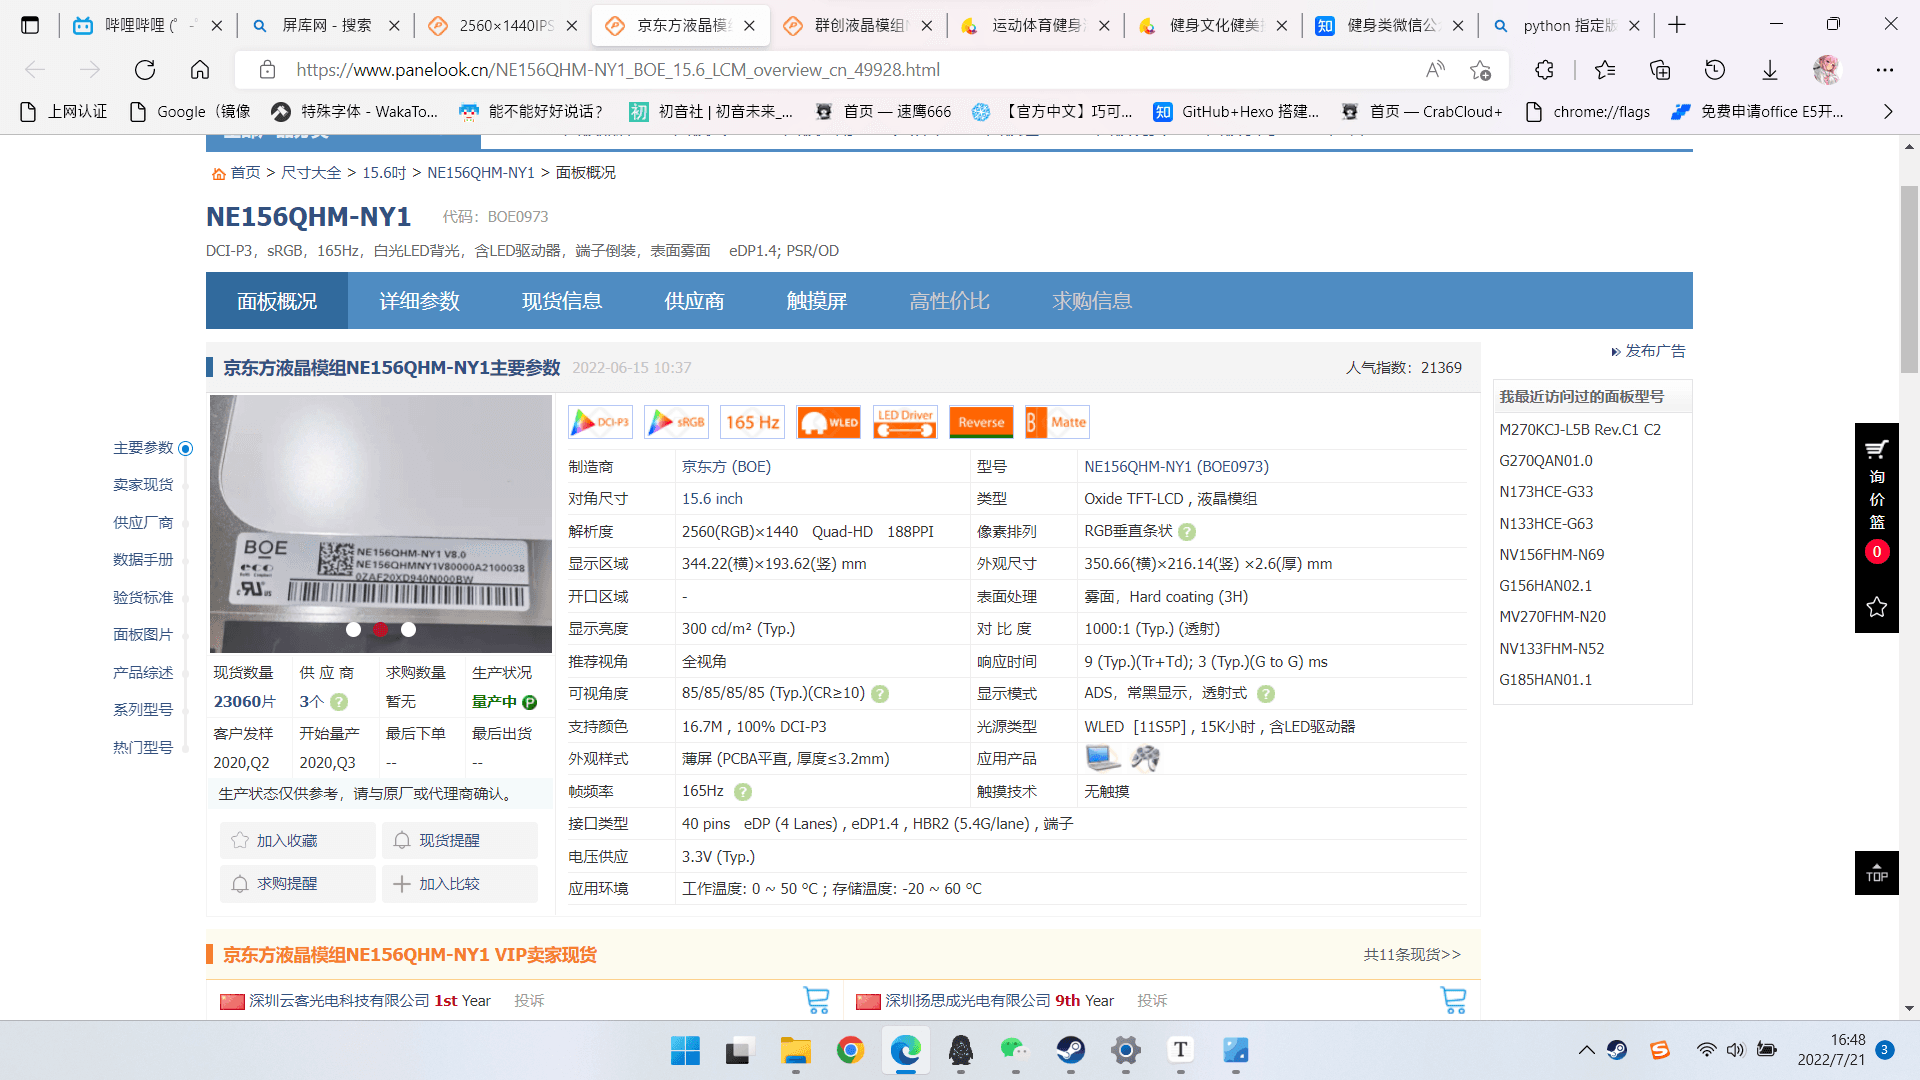This screenshot has height=1080, width=1920.
Task: Select first image carousel dot
Action: pyautogui.click(x=353, y=630)
